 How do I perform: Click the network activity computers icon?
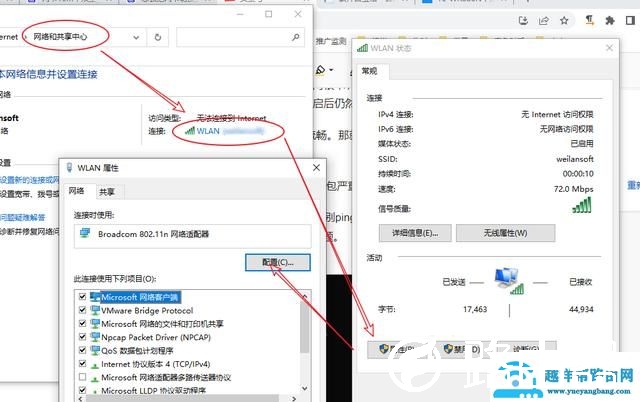pos(509,281)
